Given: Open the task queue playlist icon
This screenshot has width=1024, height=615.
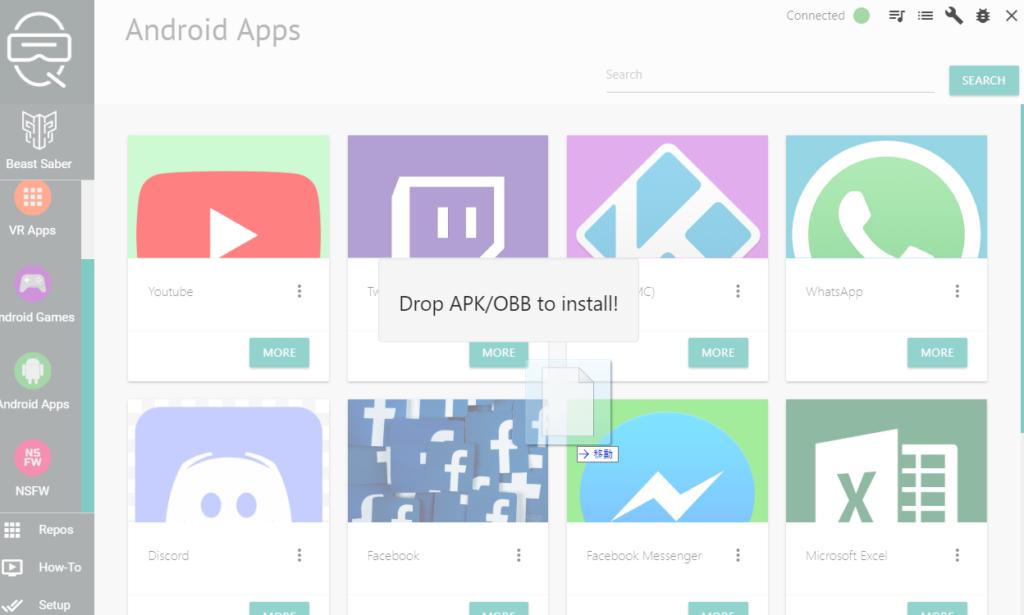Looking at the screenshot, I should (897, 16).
